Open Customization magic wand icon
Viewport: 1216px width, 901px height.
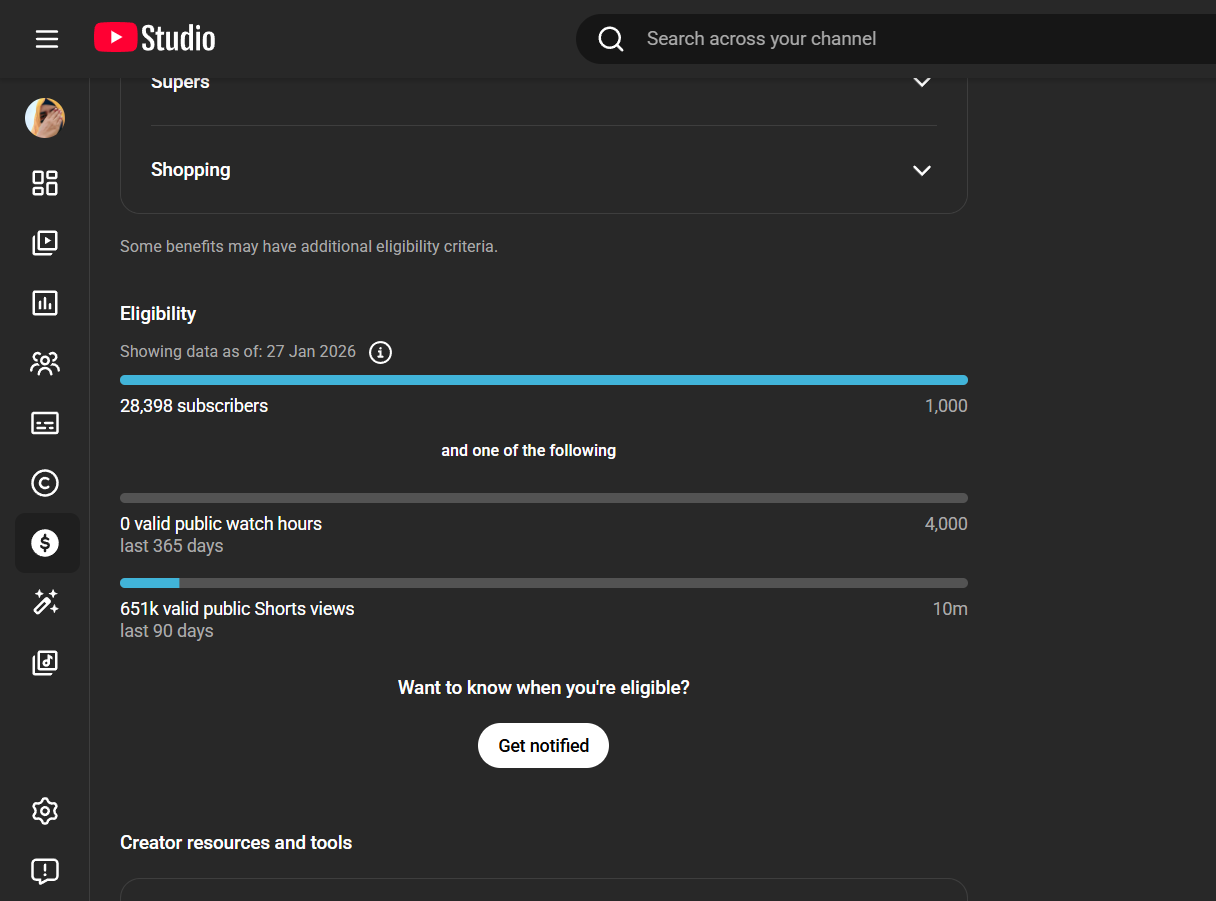coord(45,602)
